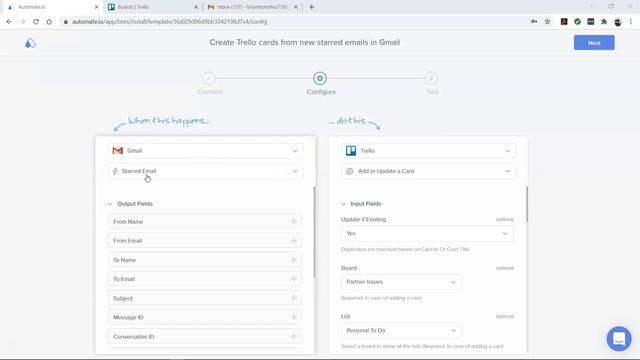Click the Add or Update a Card action icon

click(349, 171)
